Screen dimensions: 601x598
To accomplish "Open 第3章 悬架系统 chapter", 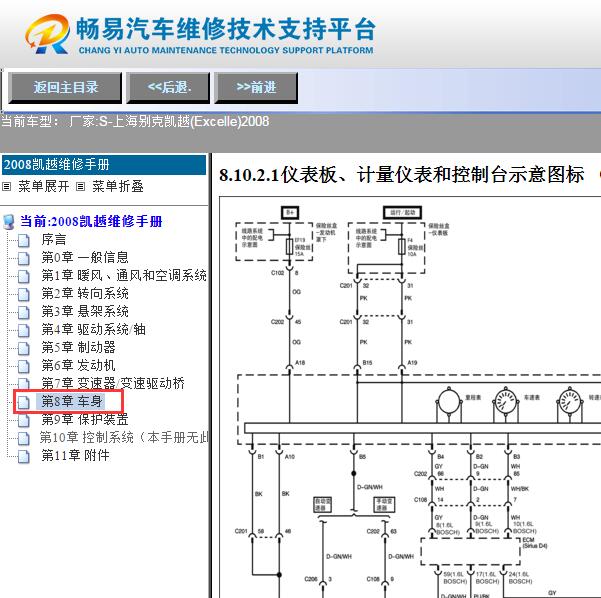I will tap(85, 311).
